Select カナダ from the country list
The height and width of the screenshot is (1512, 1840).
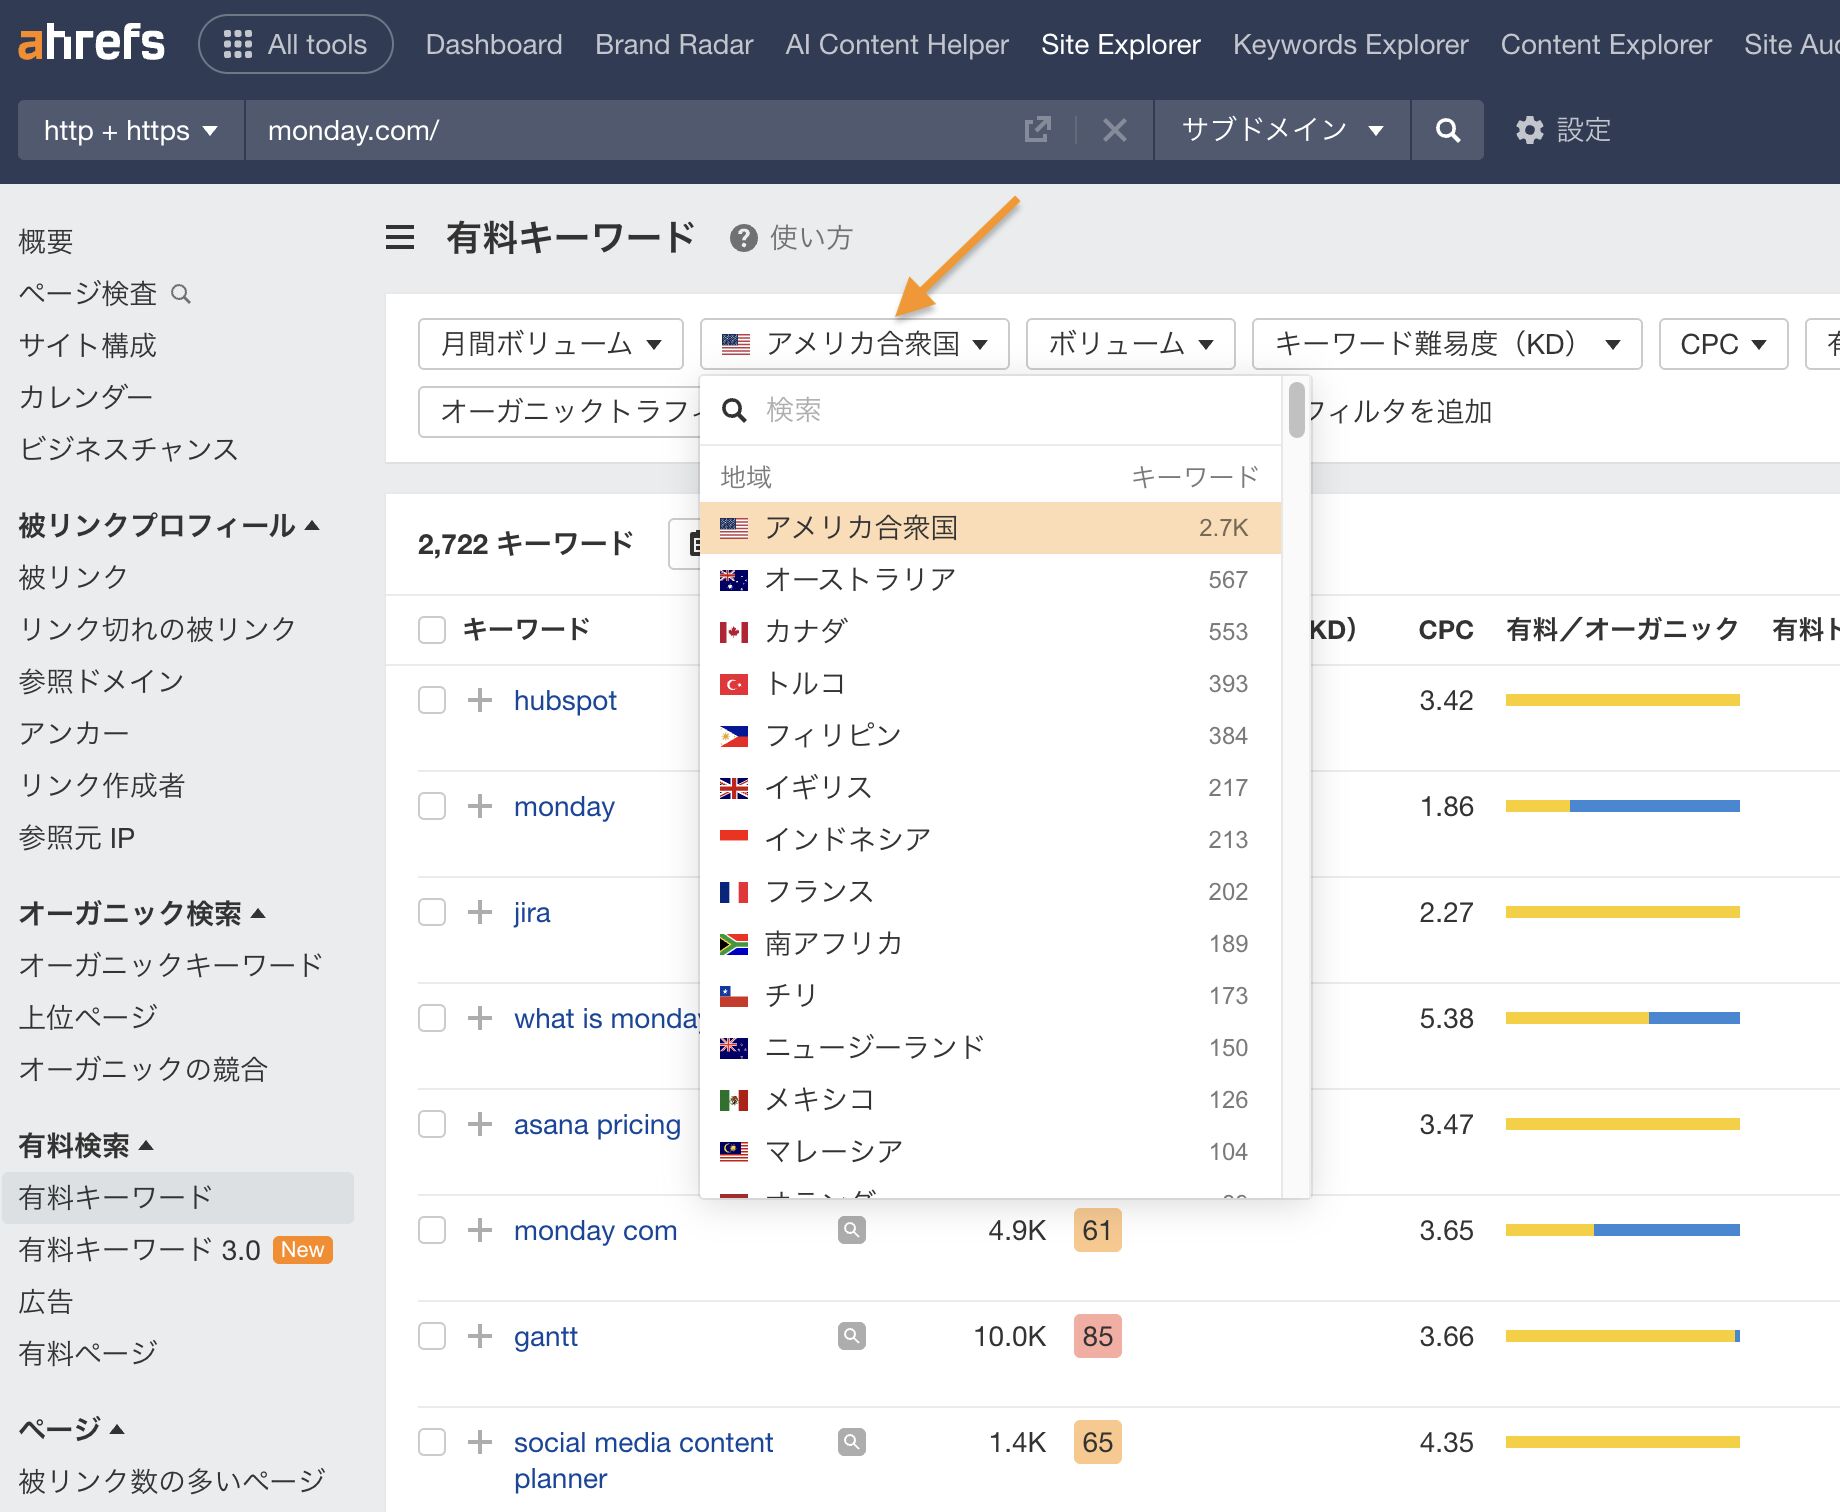(x=805, y=631)
